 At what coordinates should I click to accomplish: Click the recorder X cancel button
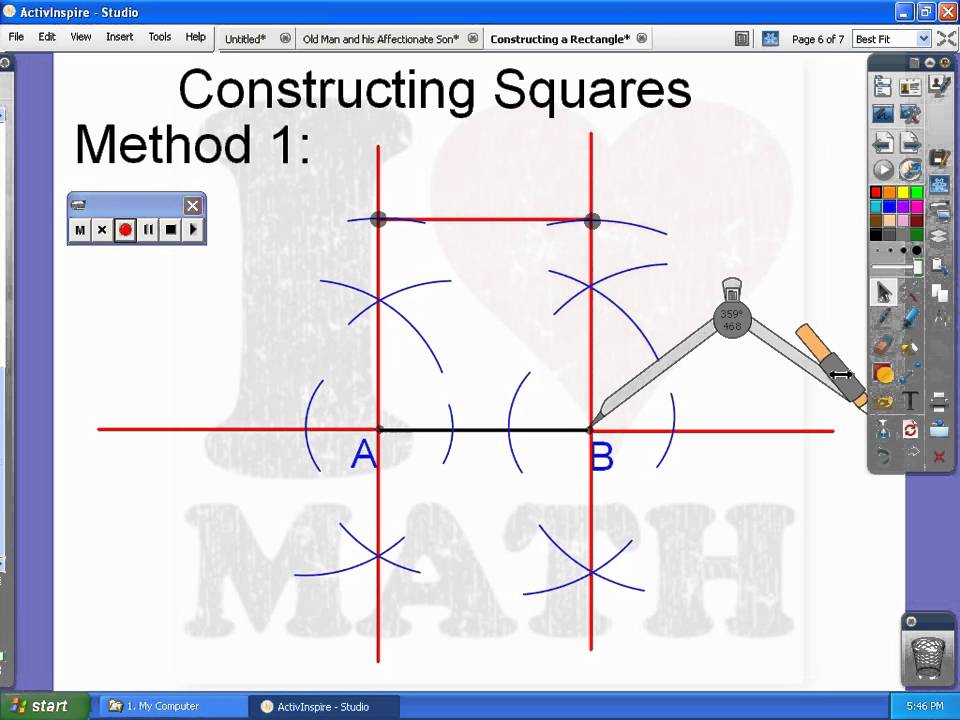coord(102,230)
